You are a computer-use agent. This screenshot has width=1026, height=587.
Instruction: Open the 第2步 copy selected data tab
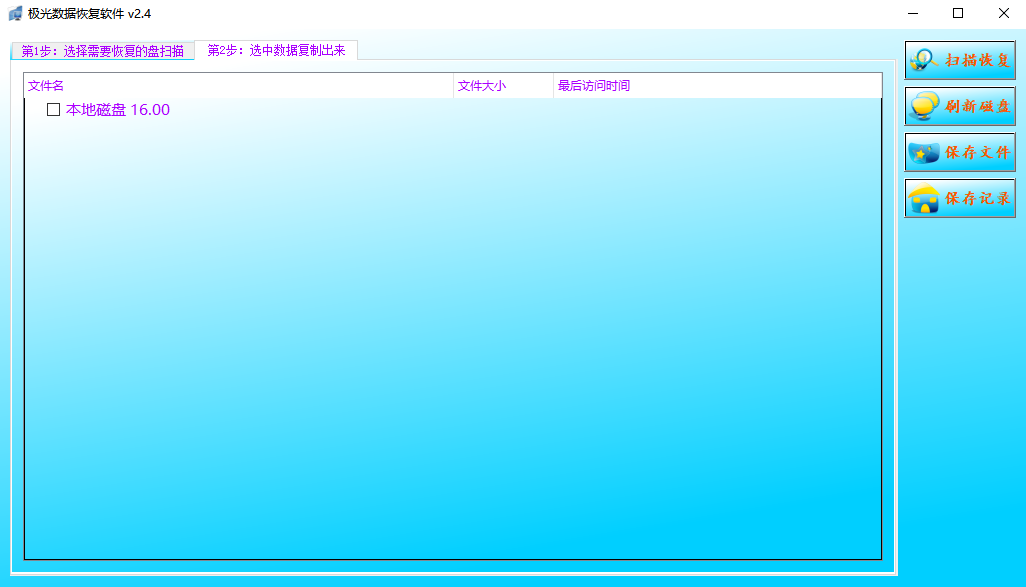276,50
